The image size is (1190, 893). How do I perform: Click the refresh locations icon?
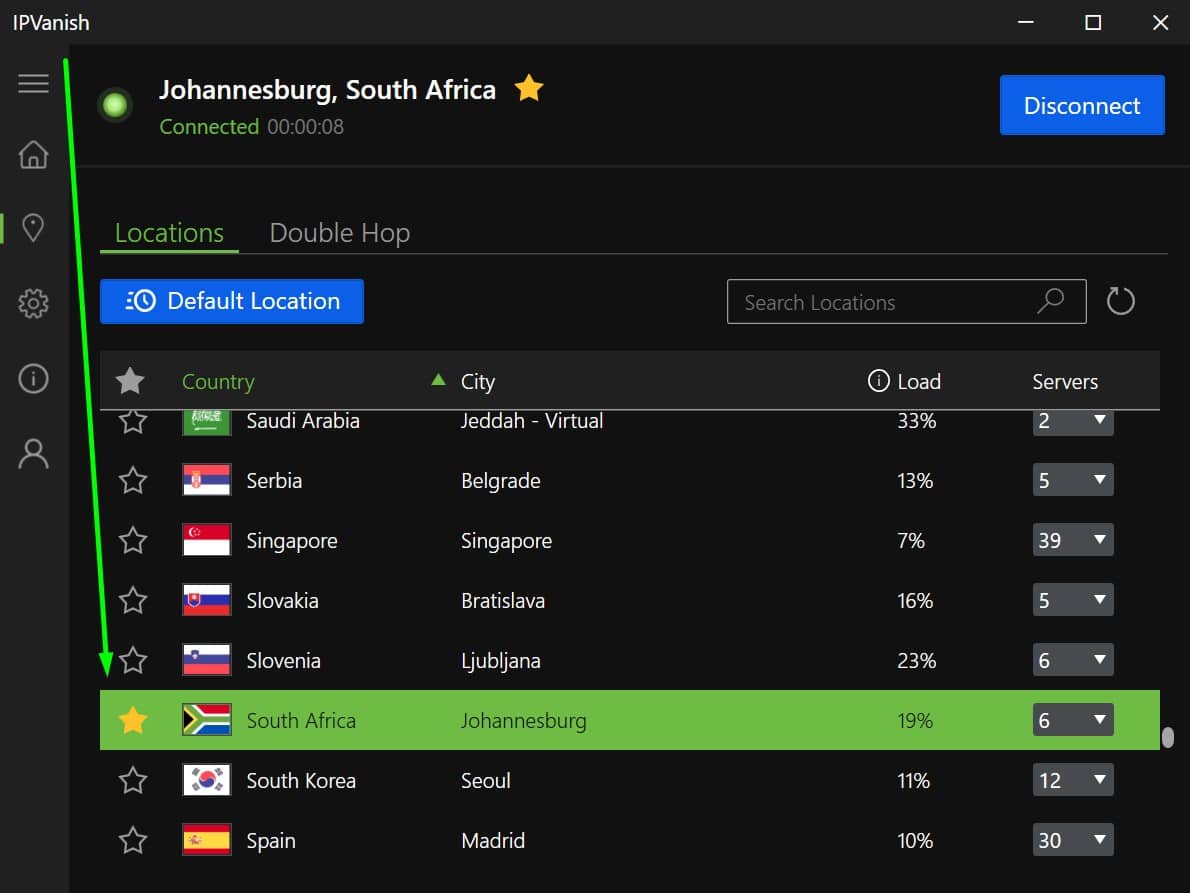click(1120, 301)
